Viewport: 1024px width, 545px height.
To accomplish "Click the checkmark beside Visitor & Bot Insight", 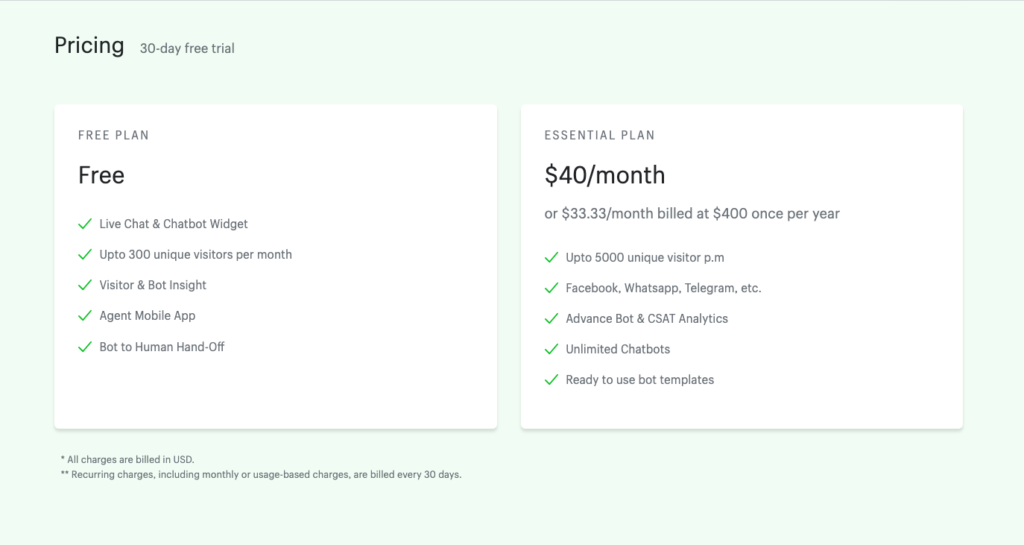I will click(x=85, y=285).
